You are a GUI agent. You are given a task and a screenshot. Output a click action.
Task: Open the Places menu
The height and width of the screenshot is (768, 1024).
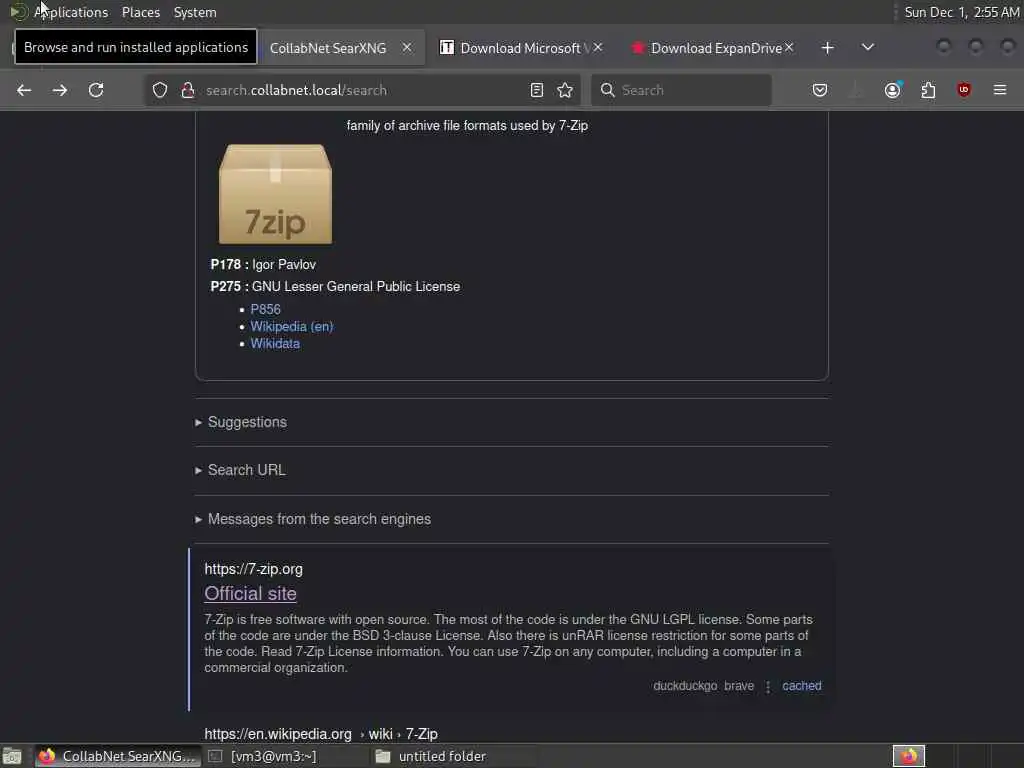[x=141, y=12]
